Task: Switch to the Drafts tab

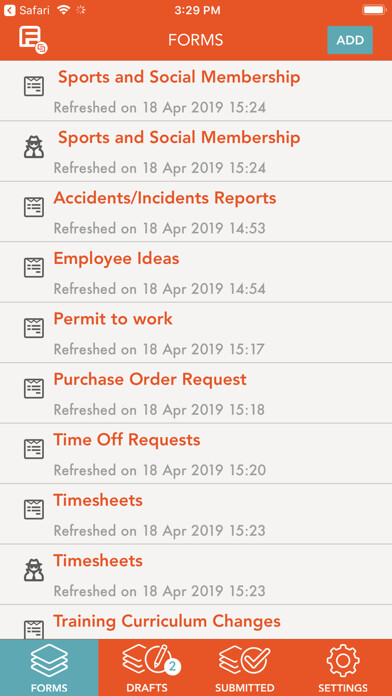Action: (x=147, y=668)
